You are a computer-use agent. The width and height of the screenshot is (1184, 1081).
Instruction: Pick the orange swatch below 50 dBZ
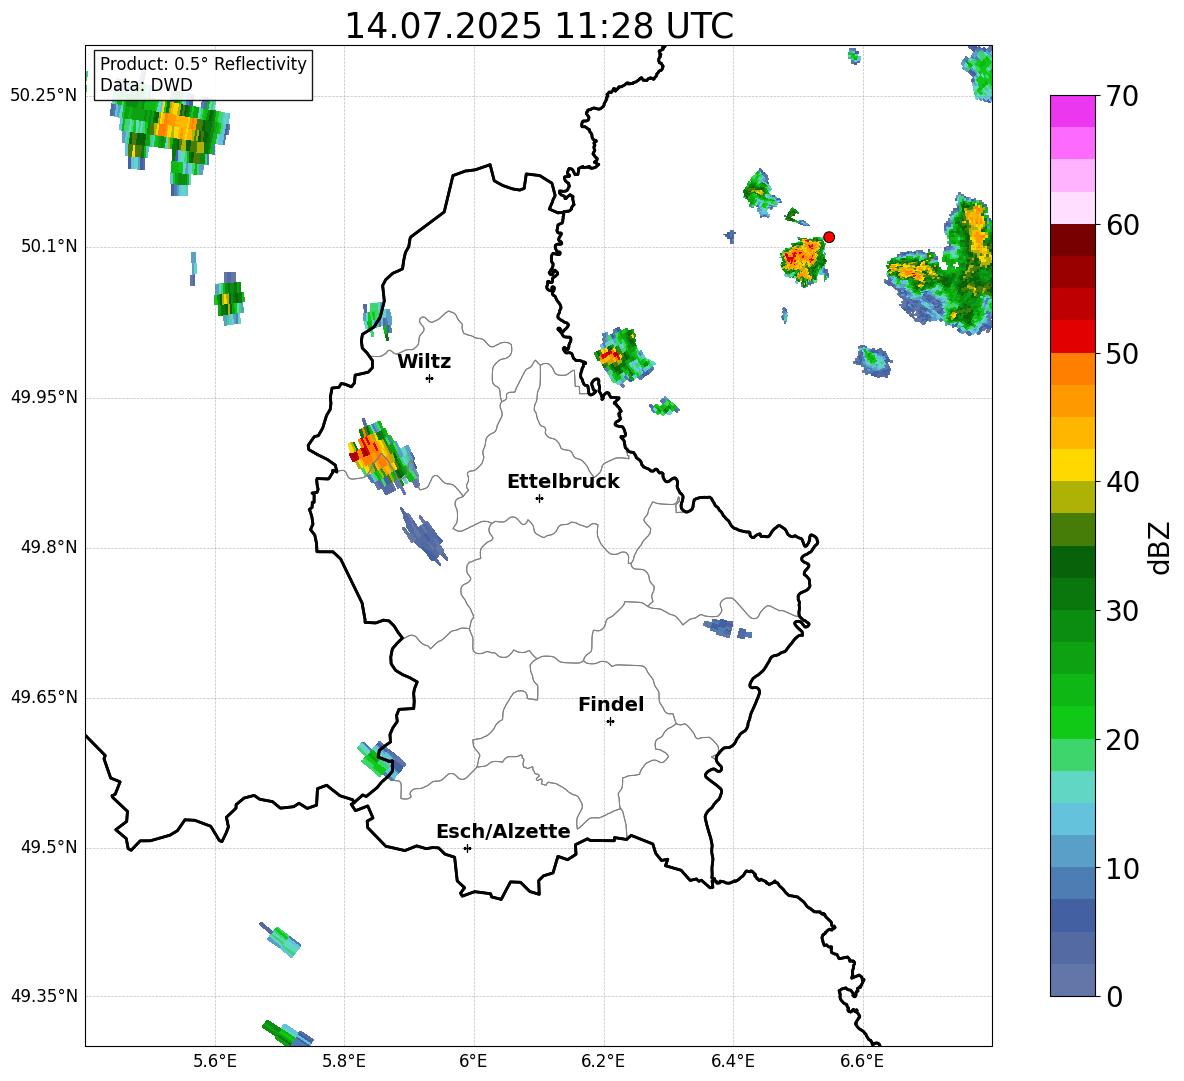click(x=1072, y=368)
